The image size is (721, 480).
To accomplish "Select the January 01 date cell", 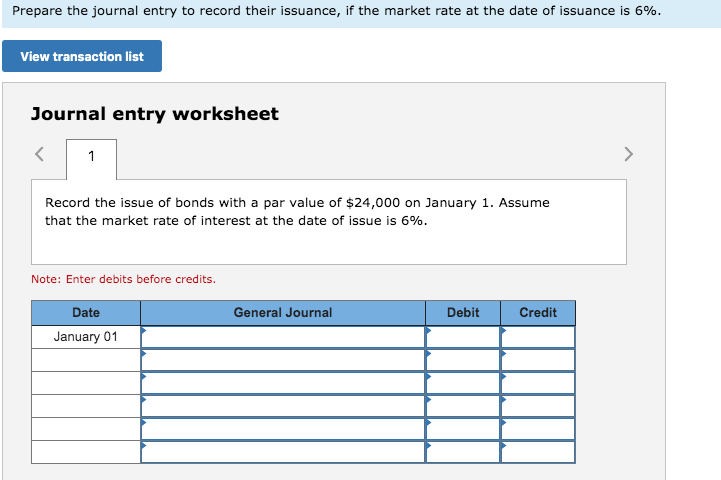I will coord(86,337).
